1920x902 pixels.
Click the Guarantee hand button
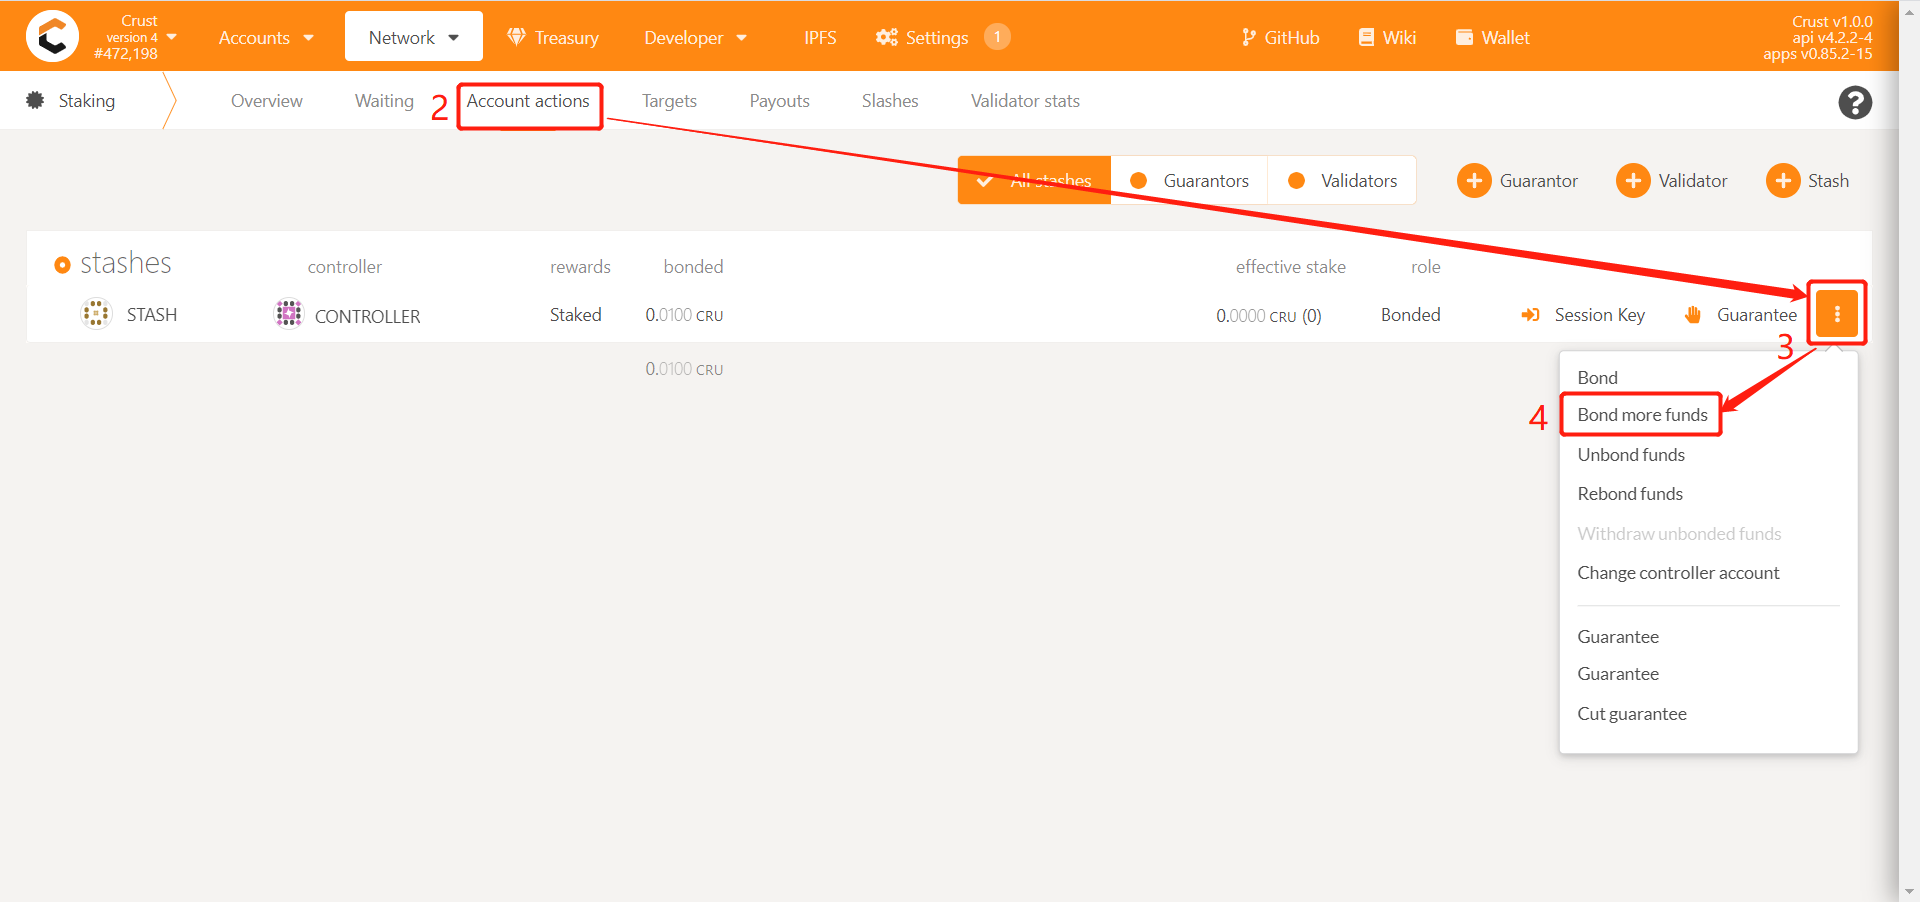[1741, 315]
